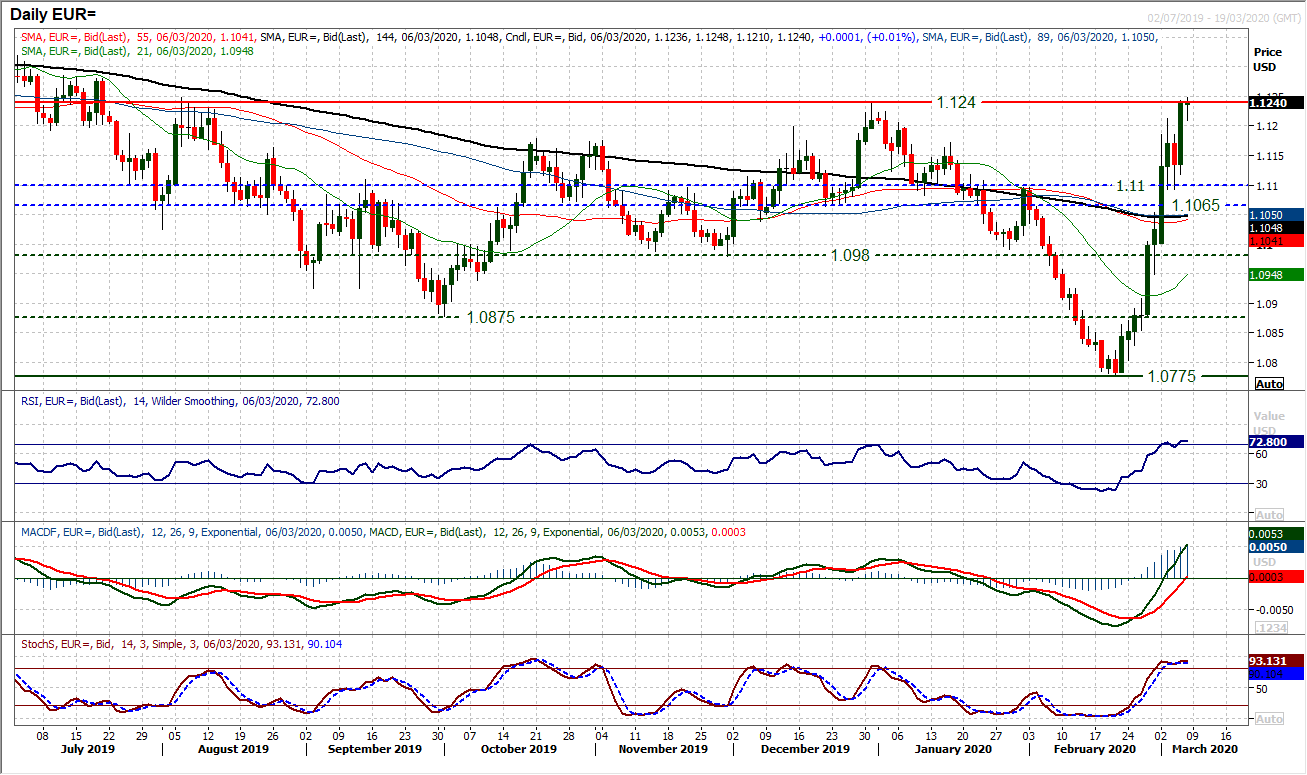Screen dimensions: 1307x775
Task: Click the Auto button on the price axis
Action: (x=1268, y=383)
